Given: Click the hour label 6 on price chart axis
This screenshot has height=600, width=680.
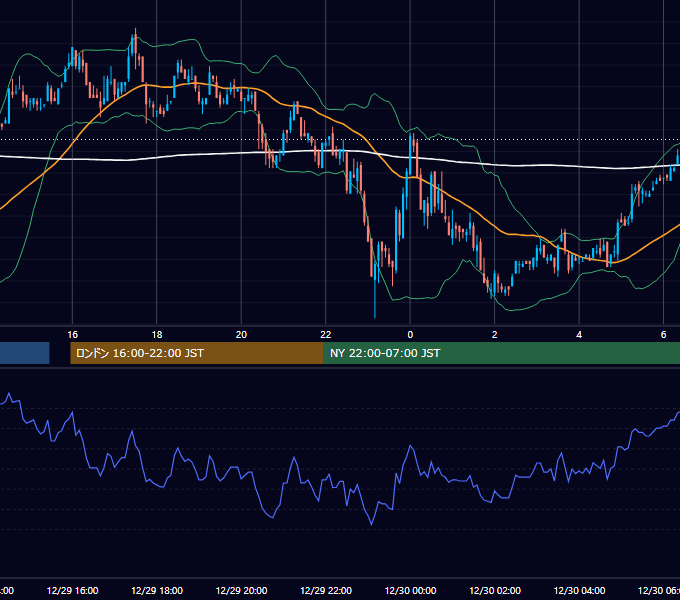Looking at the screenshot, I should point(664,335).
